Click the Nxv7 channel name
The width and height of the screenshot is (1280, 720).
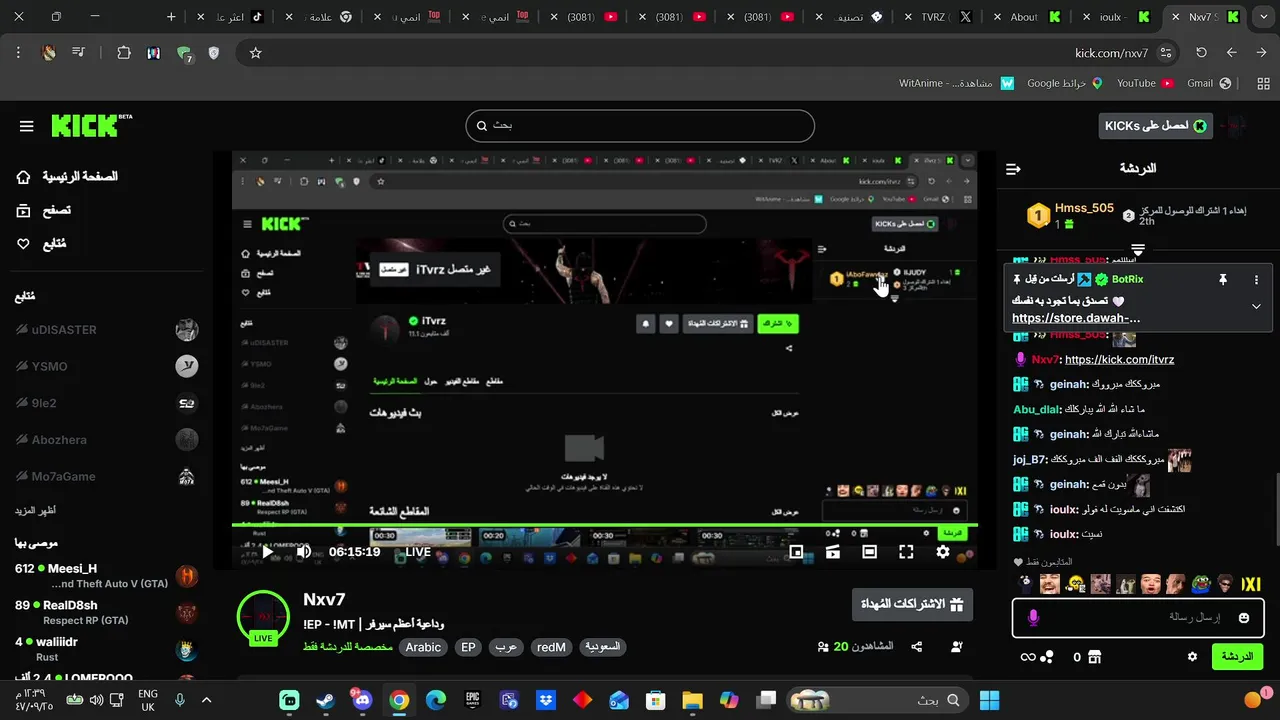click(x=324, y=599)
